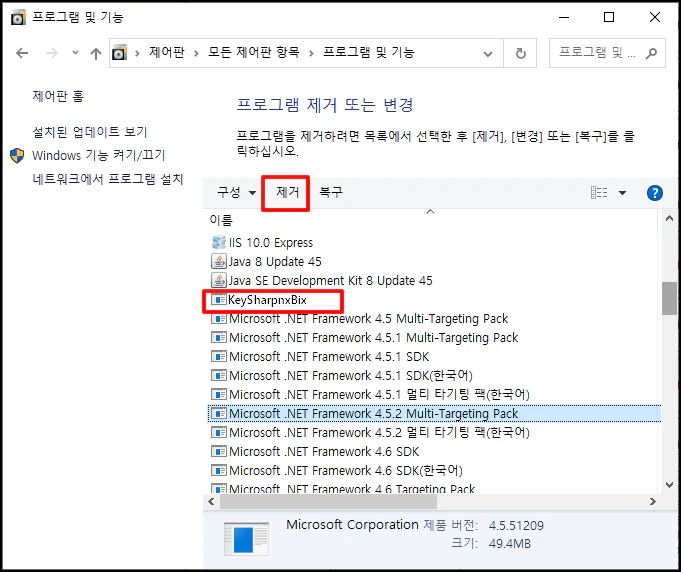Screen dimensions: 681x572
Task: Click the 모든 제어판 항목 breadcrumb
Action: coord(254,53)
